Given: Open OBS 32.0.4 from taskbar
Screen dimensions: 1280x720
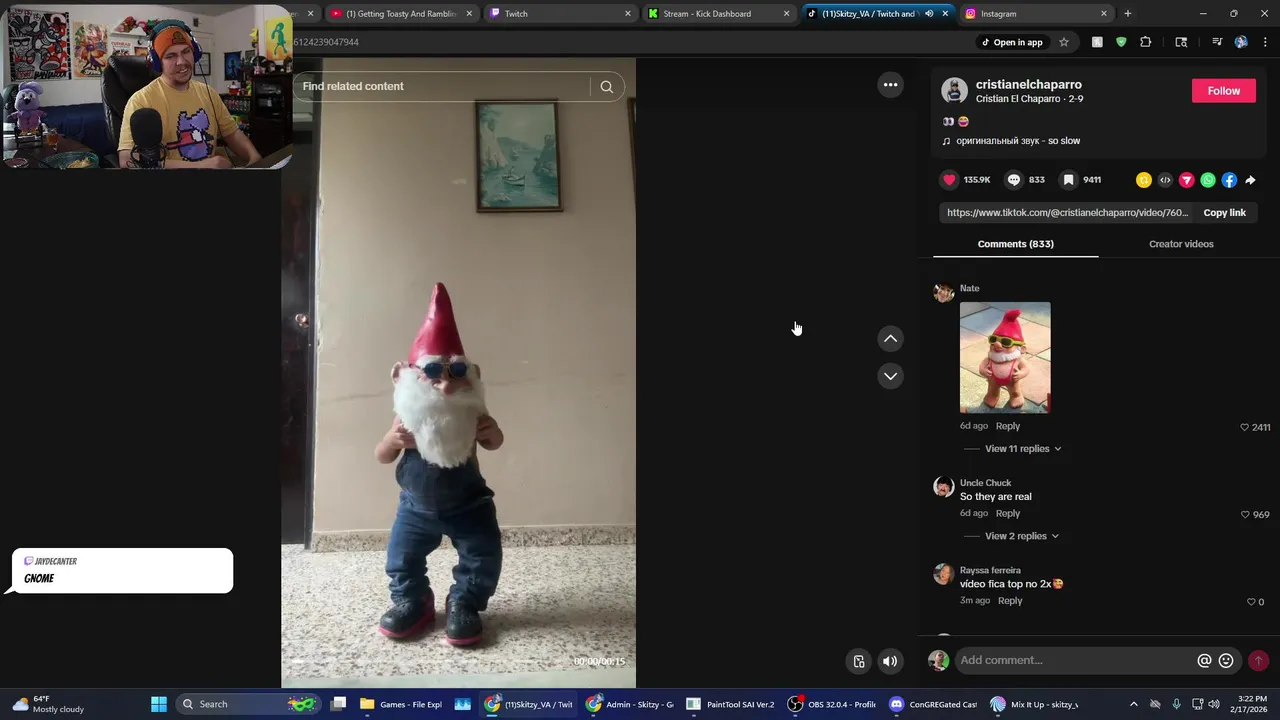Looking at the screenshot, I should (833, 704).
